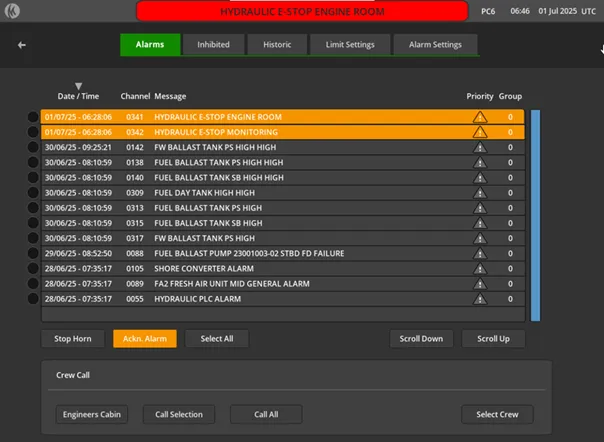Click the logo icon in the top-left corner
This screenshot has width=604, height=442.
point(12,11)
